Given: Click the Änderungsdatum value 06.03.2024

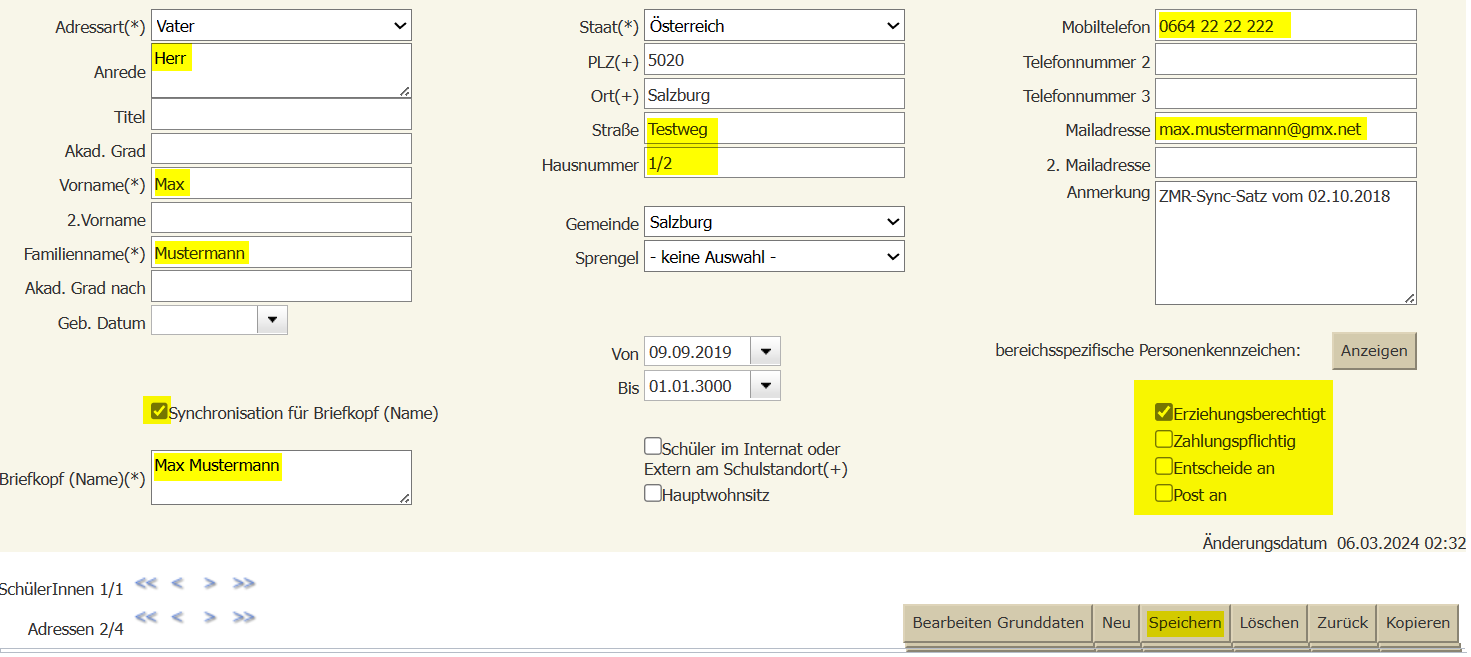Looking at the screenshot, I should 1401,543.
